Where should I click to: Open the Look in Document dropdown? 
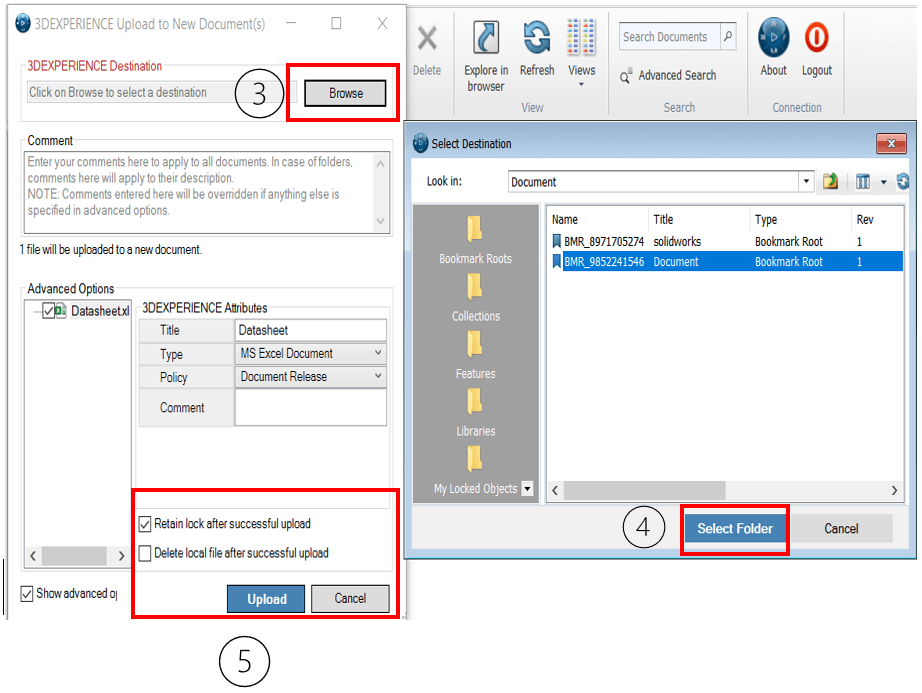806,182
